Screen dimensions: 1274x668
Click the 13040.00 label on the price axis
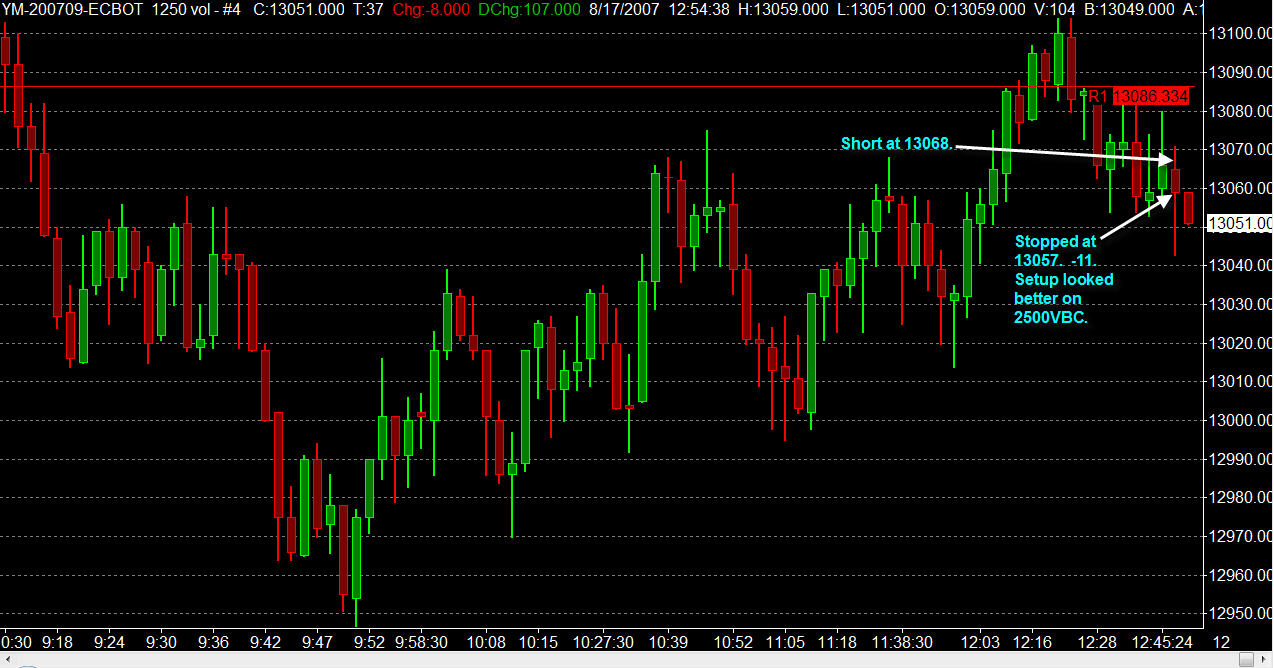[1240, 265]
